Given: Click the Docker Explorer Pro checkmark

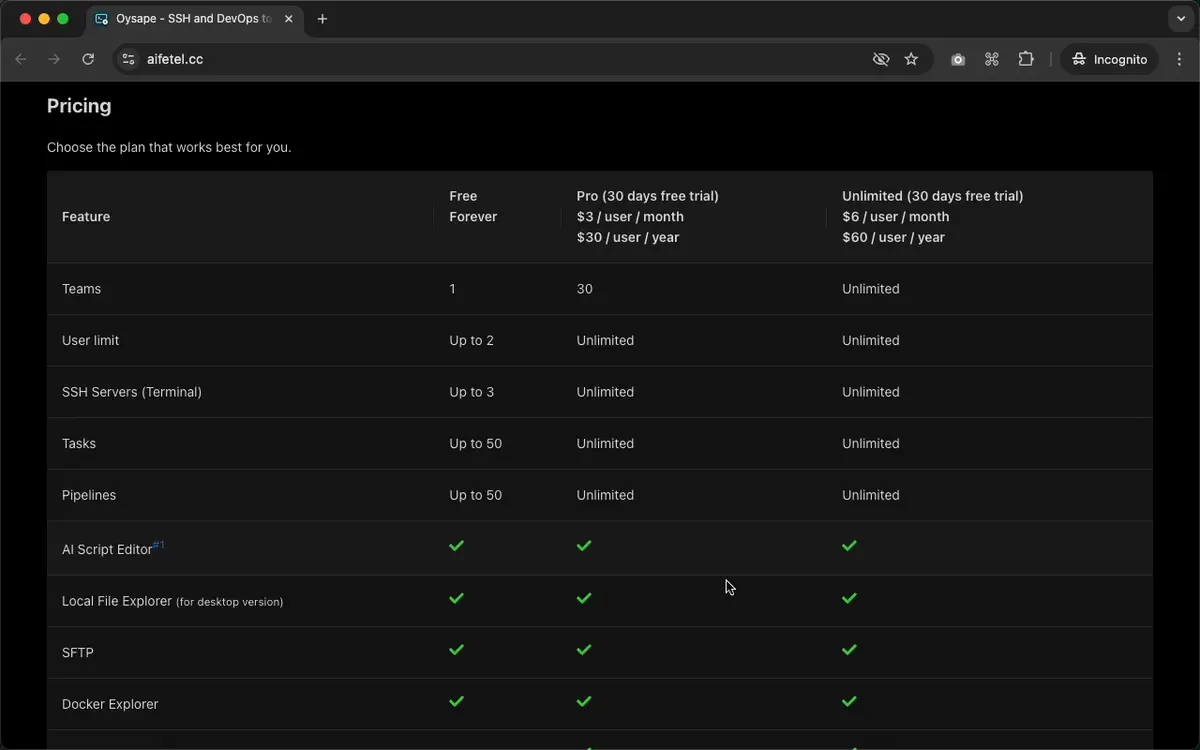Looking at the screenshot, I should coord(584,702).
